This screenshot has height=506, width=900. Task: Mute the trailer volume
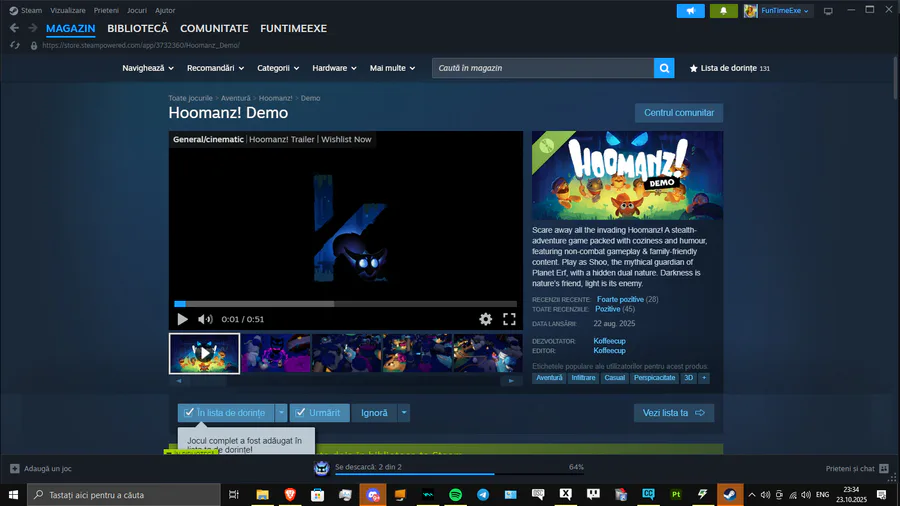tap(205, 319)
